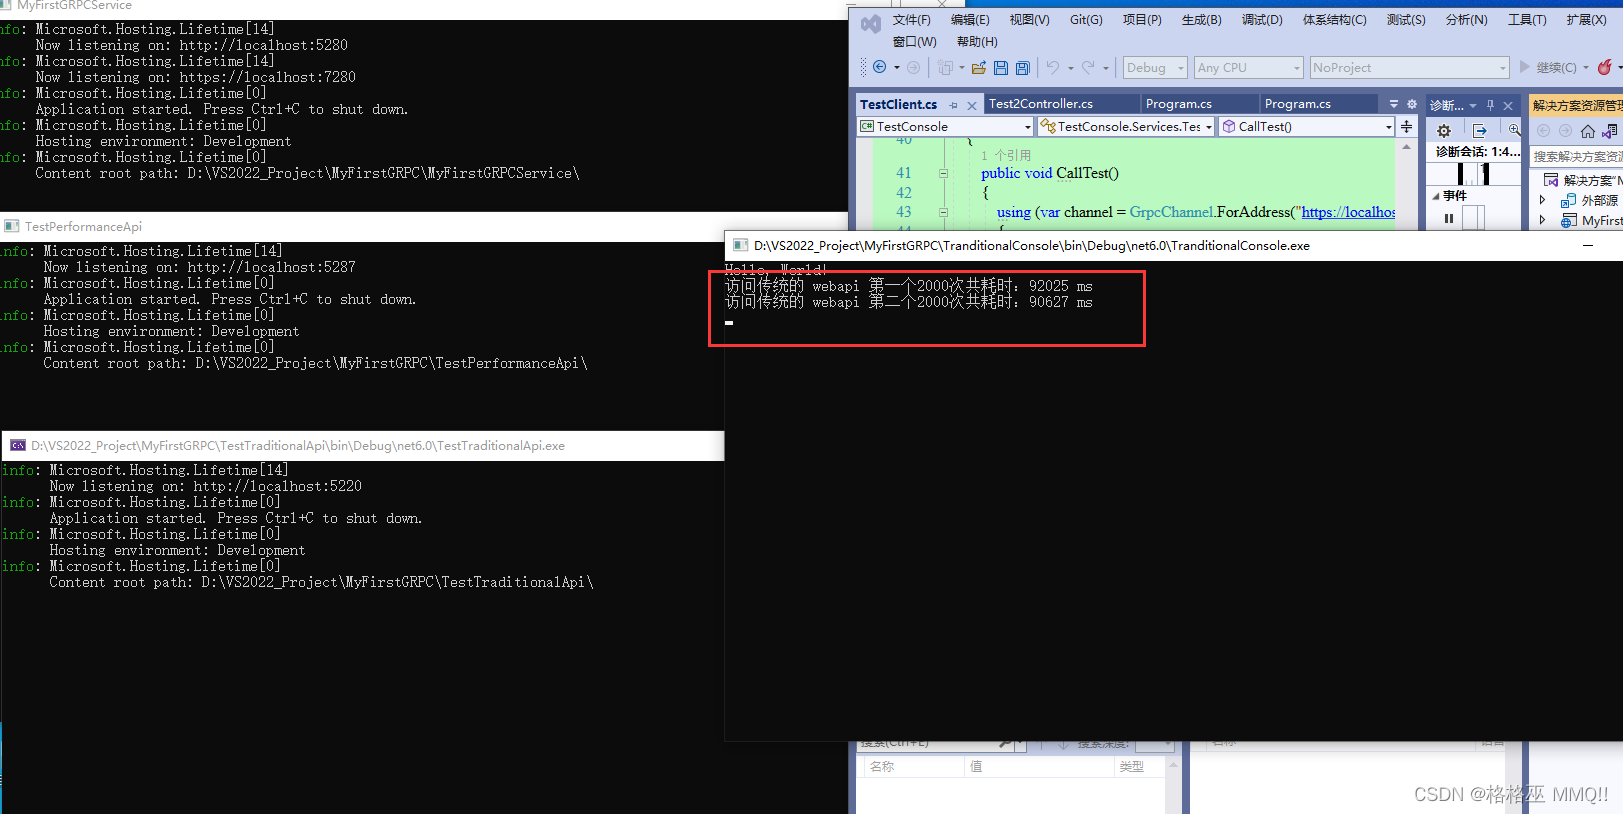Pin the TestClient.cs tab
The image size is (1623, 814).
pos(954,105)
